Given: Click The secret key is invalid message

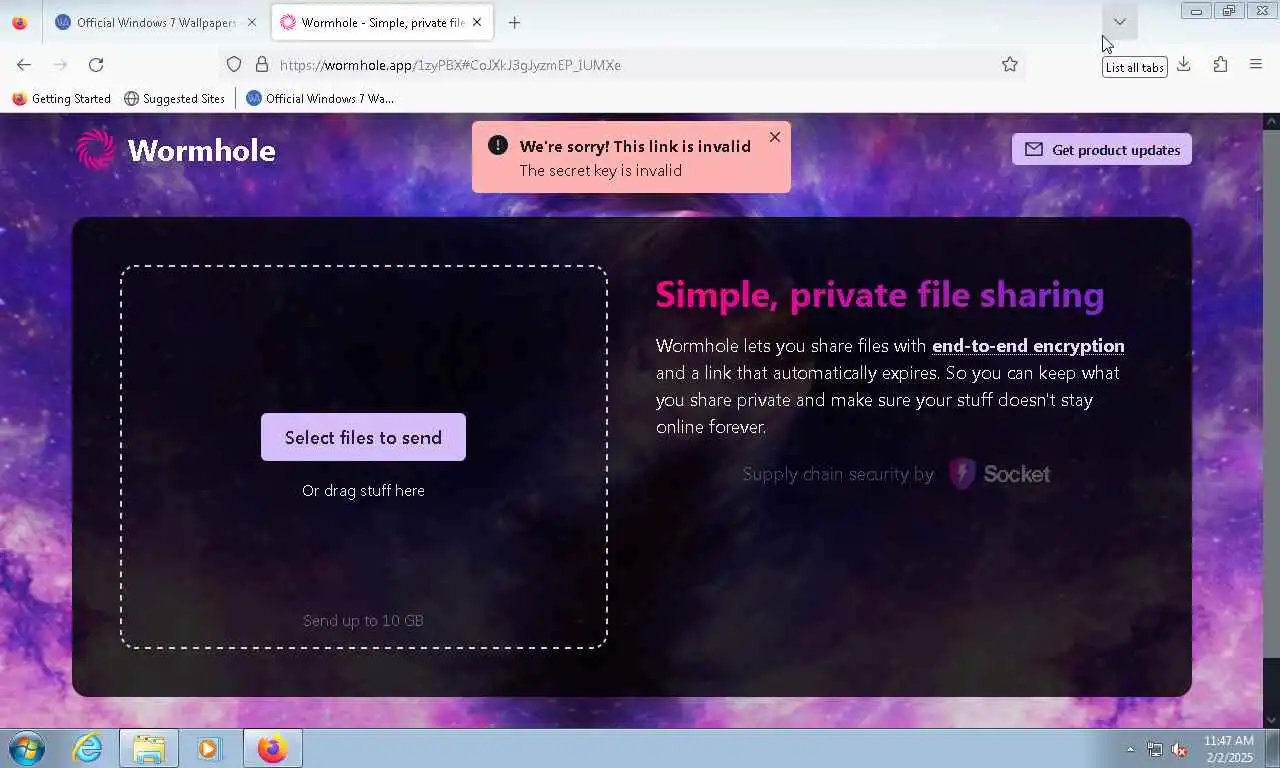Looking at the screenshot, I should click(600, 170).
